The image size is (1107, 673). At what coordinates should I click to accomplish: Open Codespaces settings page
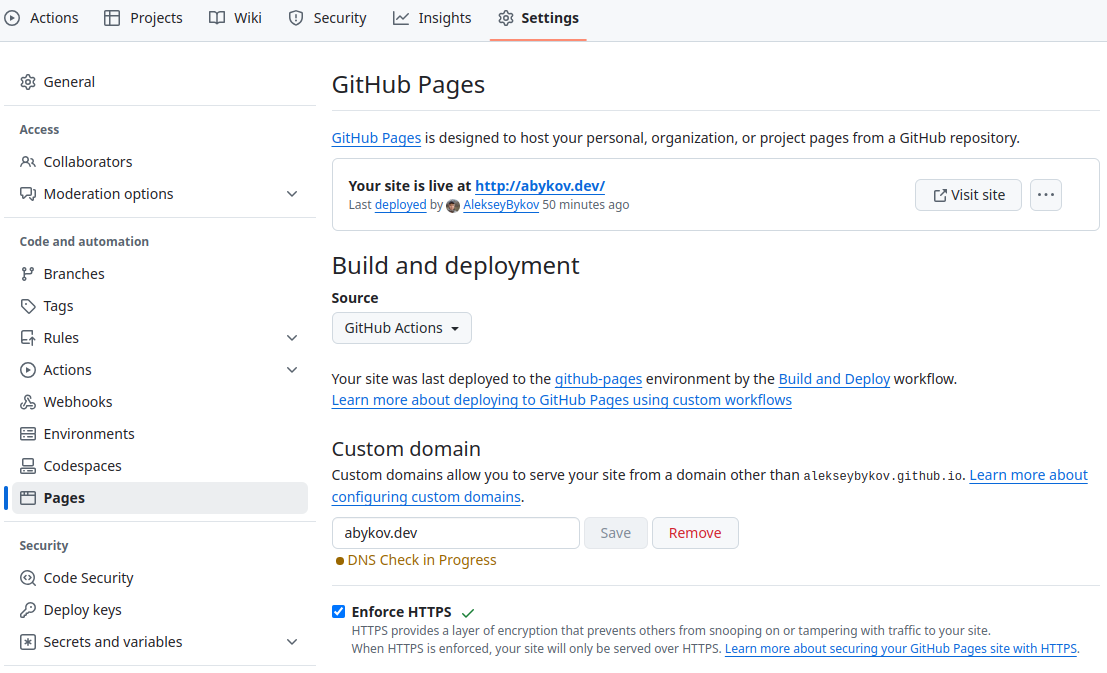coord(160,465)
